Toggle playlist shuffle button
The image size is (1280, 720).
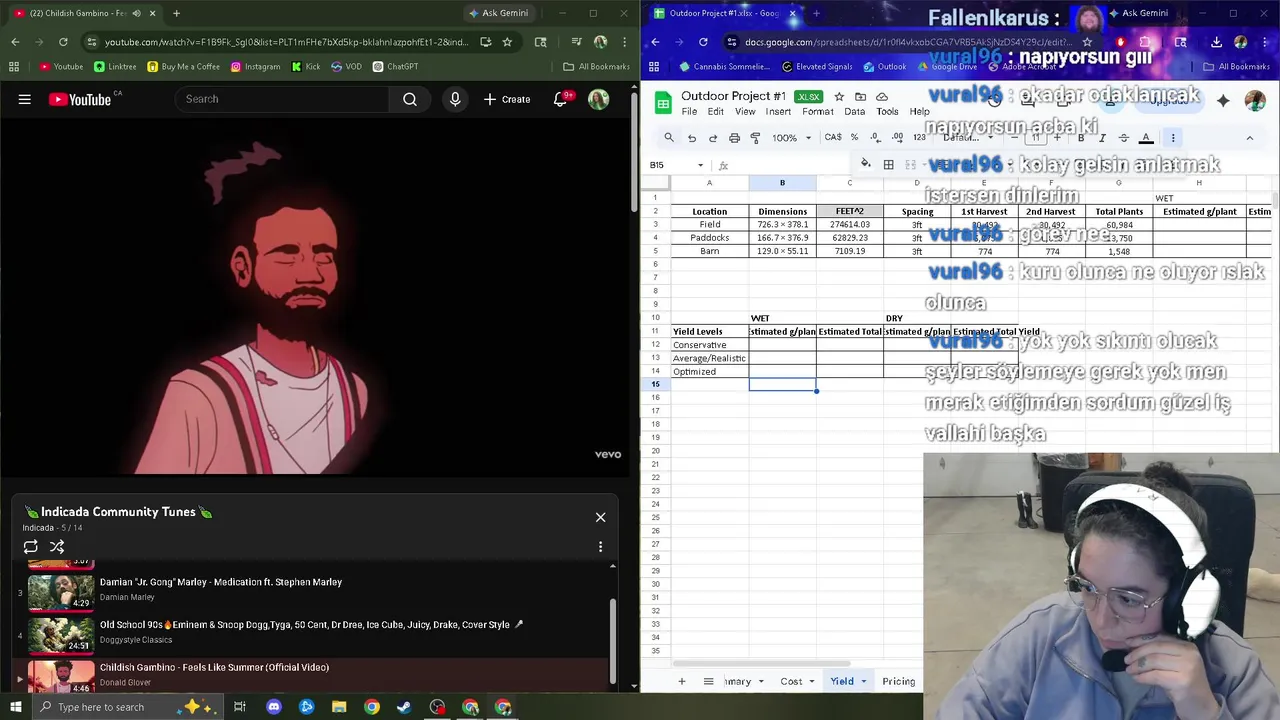coord(57,547)
